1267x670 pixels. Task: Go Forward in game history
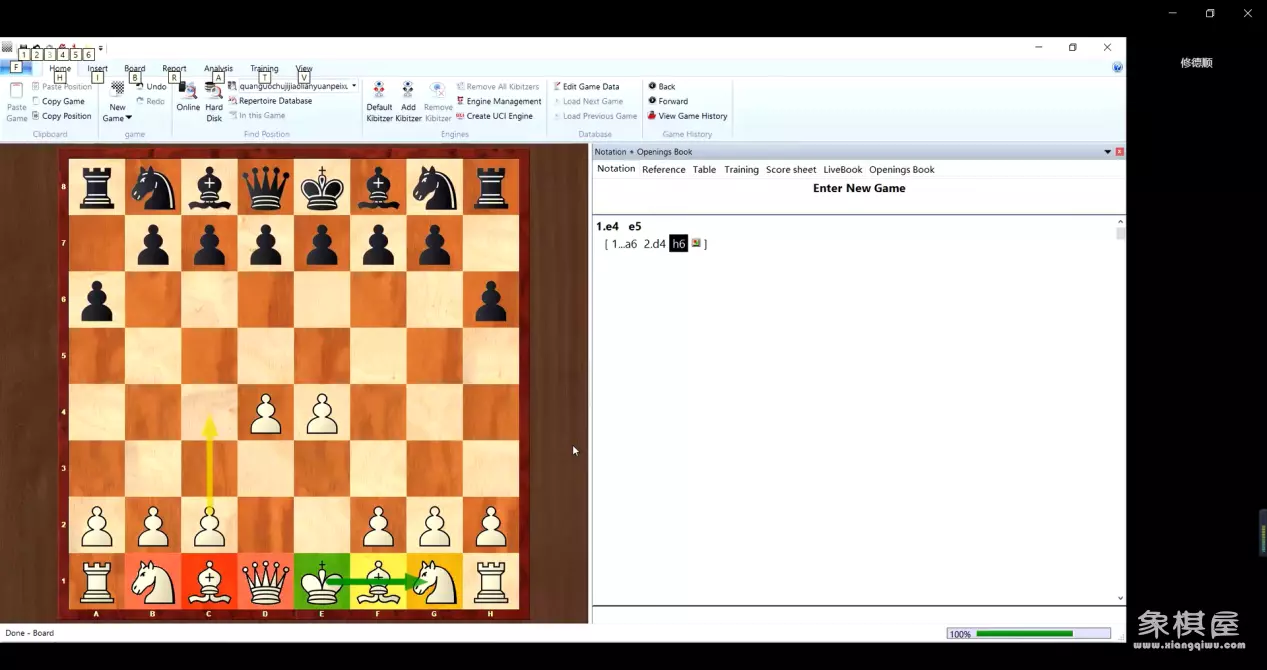point(668,101)
